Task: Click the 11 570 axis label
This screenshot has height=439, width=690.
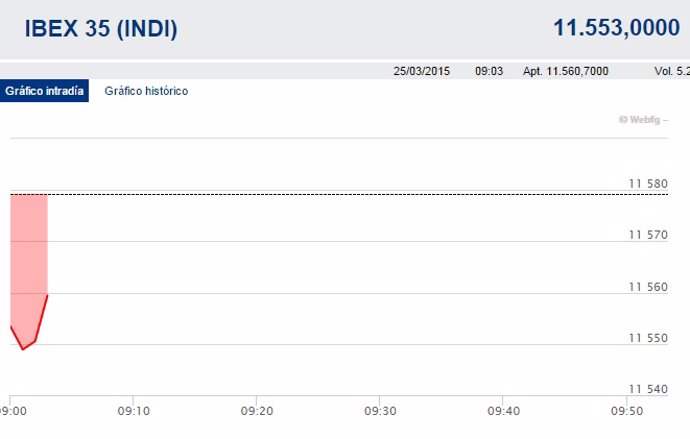Action: 648,235
